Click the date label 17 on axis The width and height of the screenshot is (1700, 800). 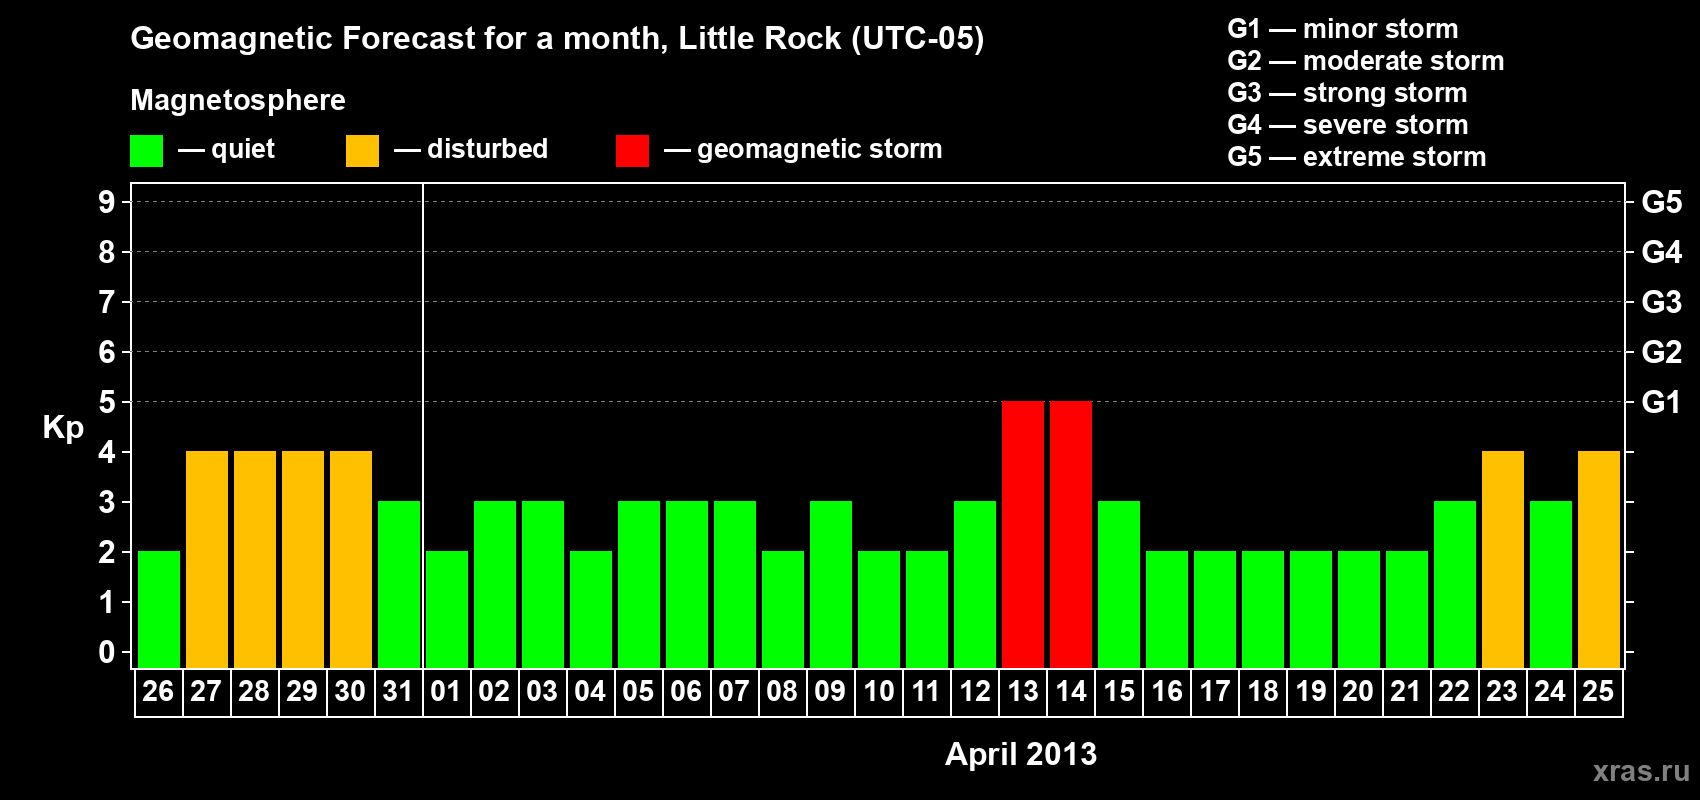click(x=1214, y=691)
